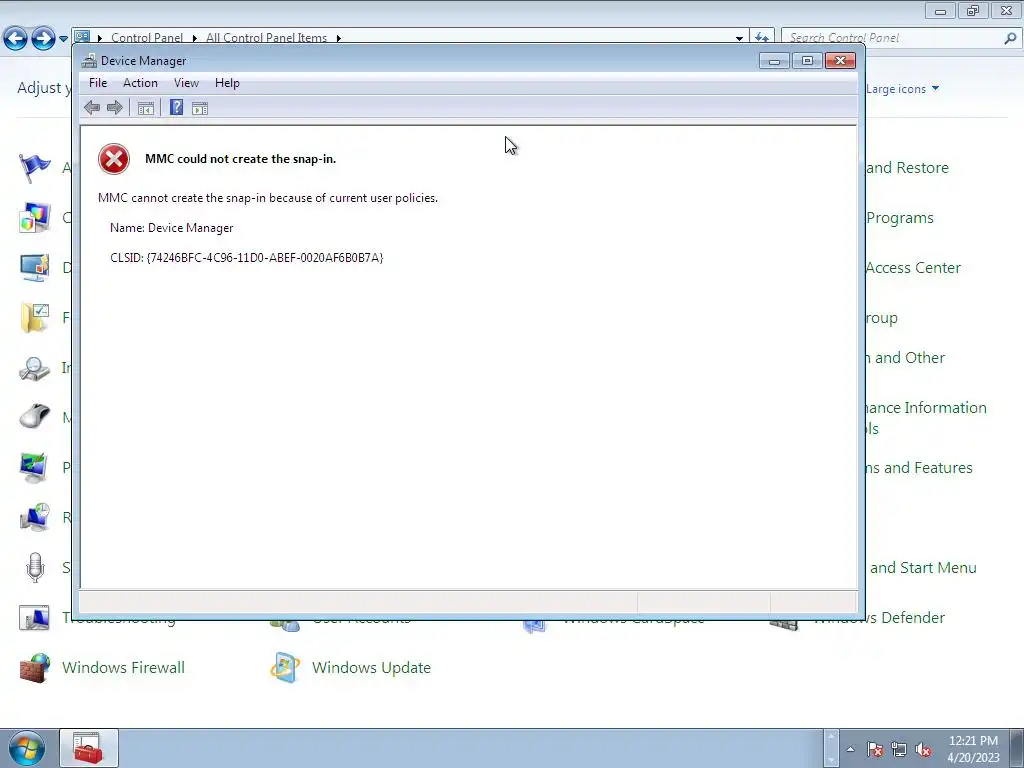1024x768 pixels.
Task: Restore down the Control Panel window
Action: 973,10
